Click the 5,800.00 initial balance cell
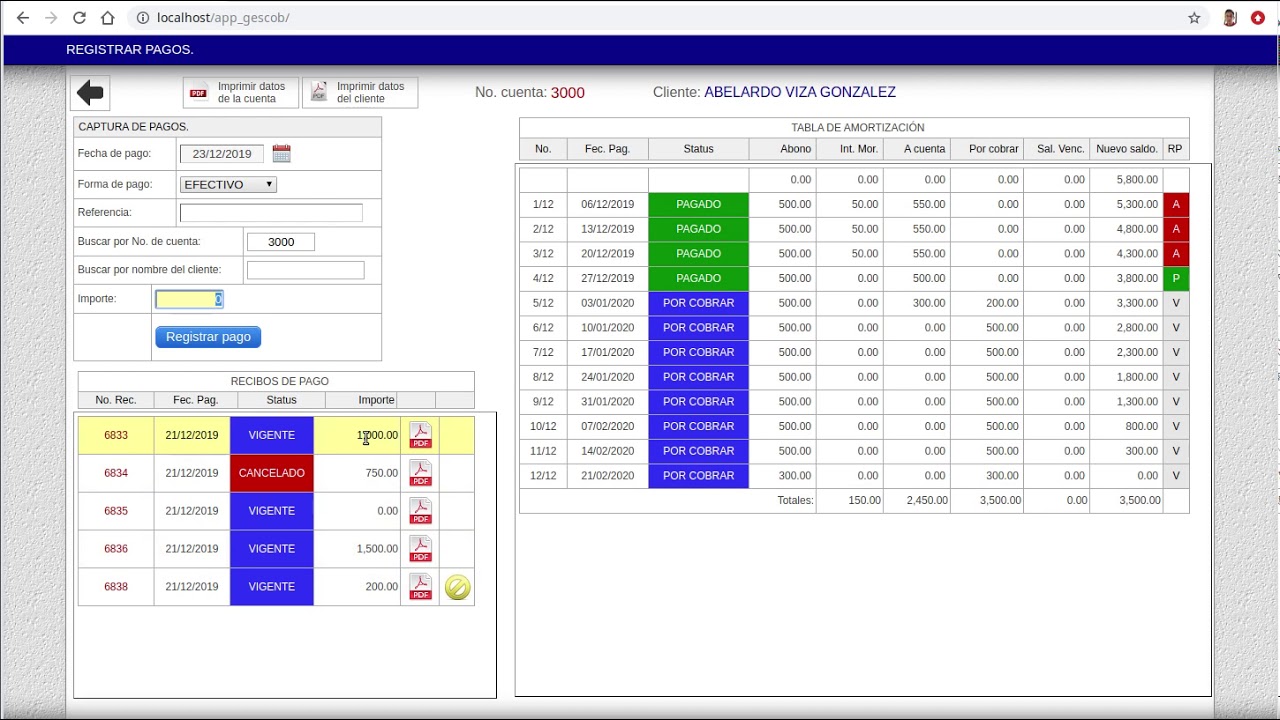 1126,180
